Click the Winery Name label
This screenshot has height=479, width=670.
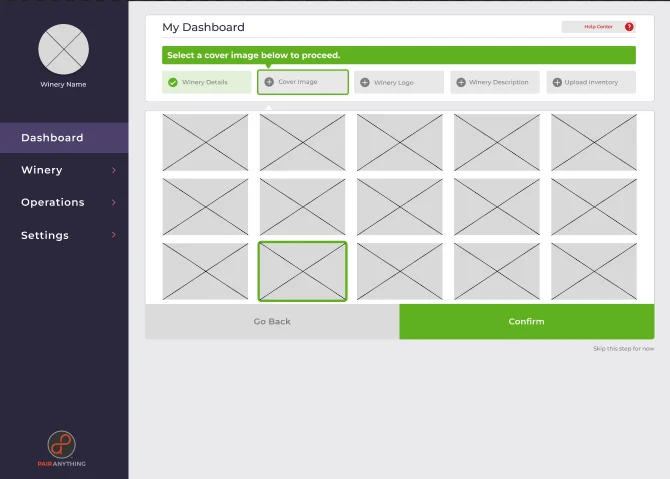click(x=63, y=85)
